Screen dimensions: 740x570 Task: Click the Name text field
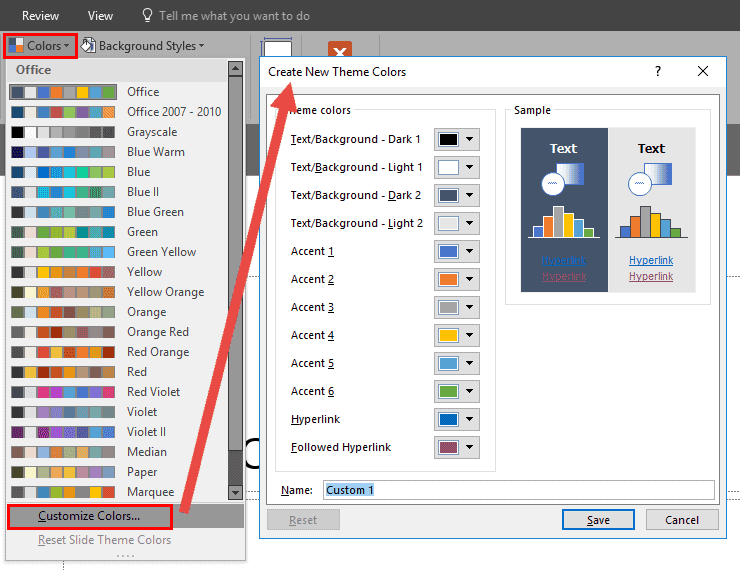pos(518,490)
